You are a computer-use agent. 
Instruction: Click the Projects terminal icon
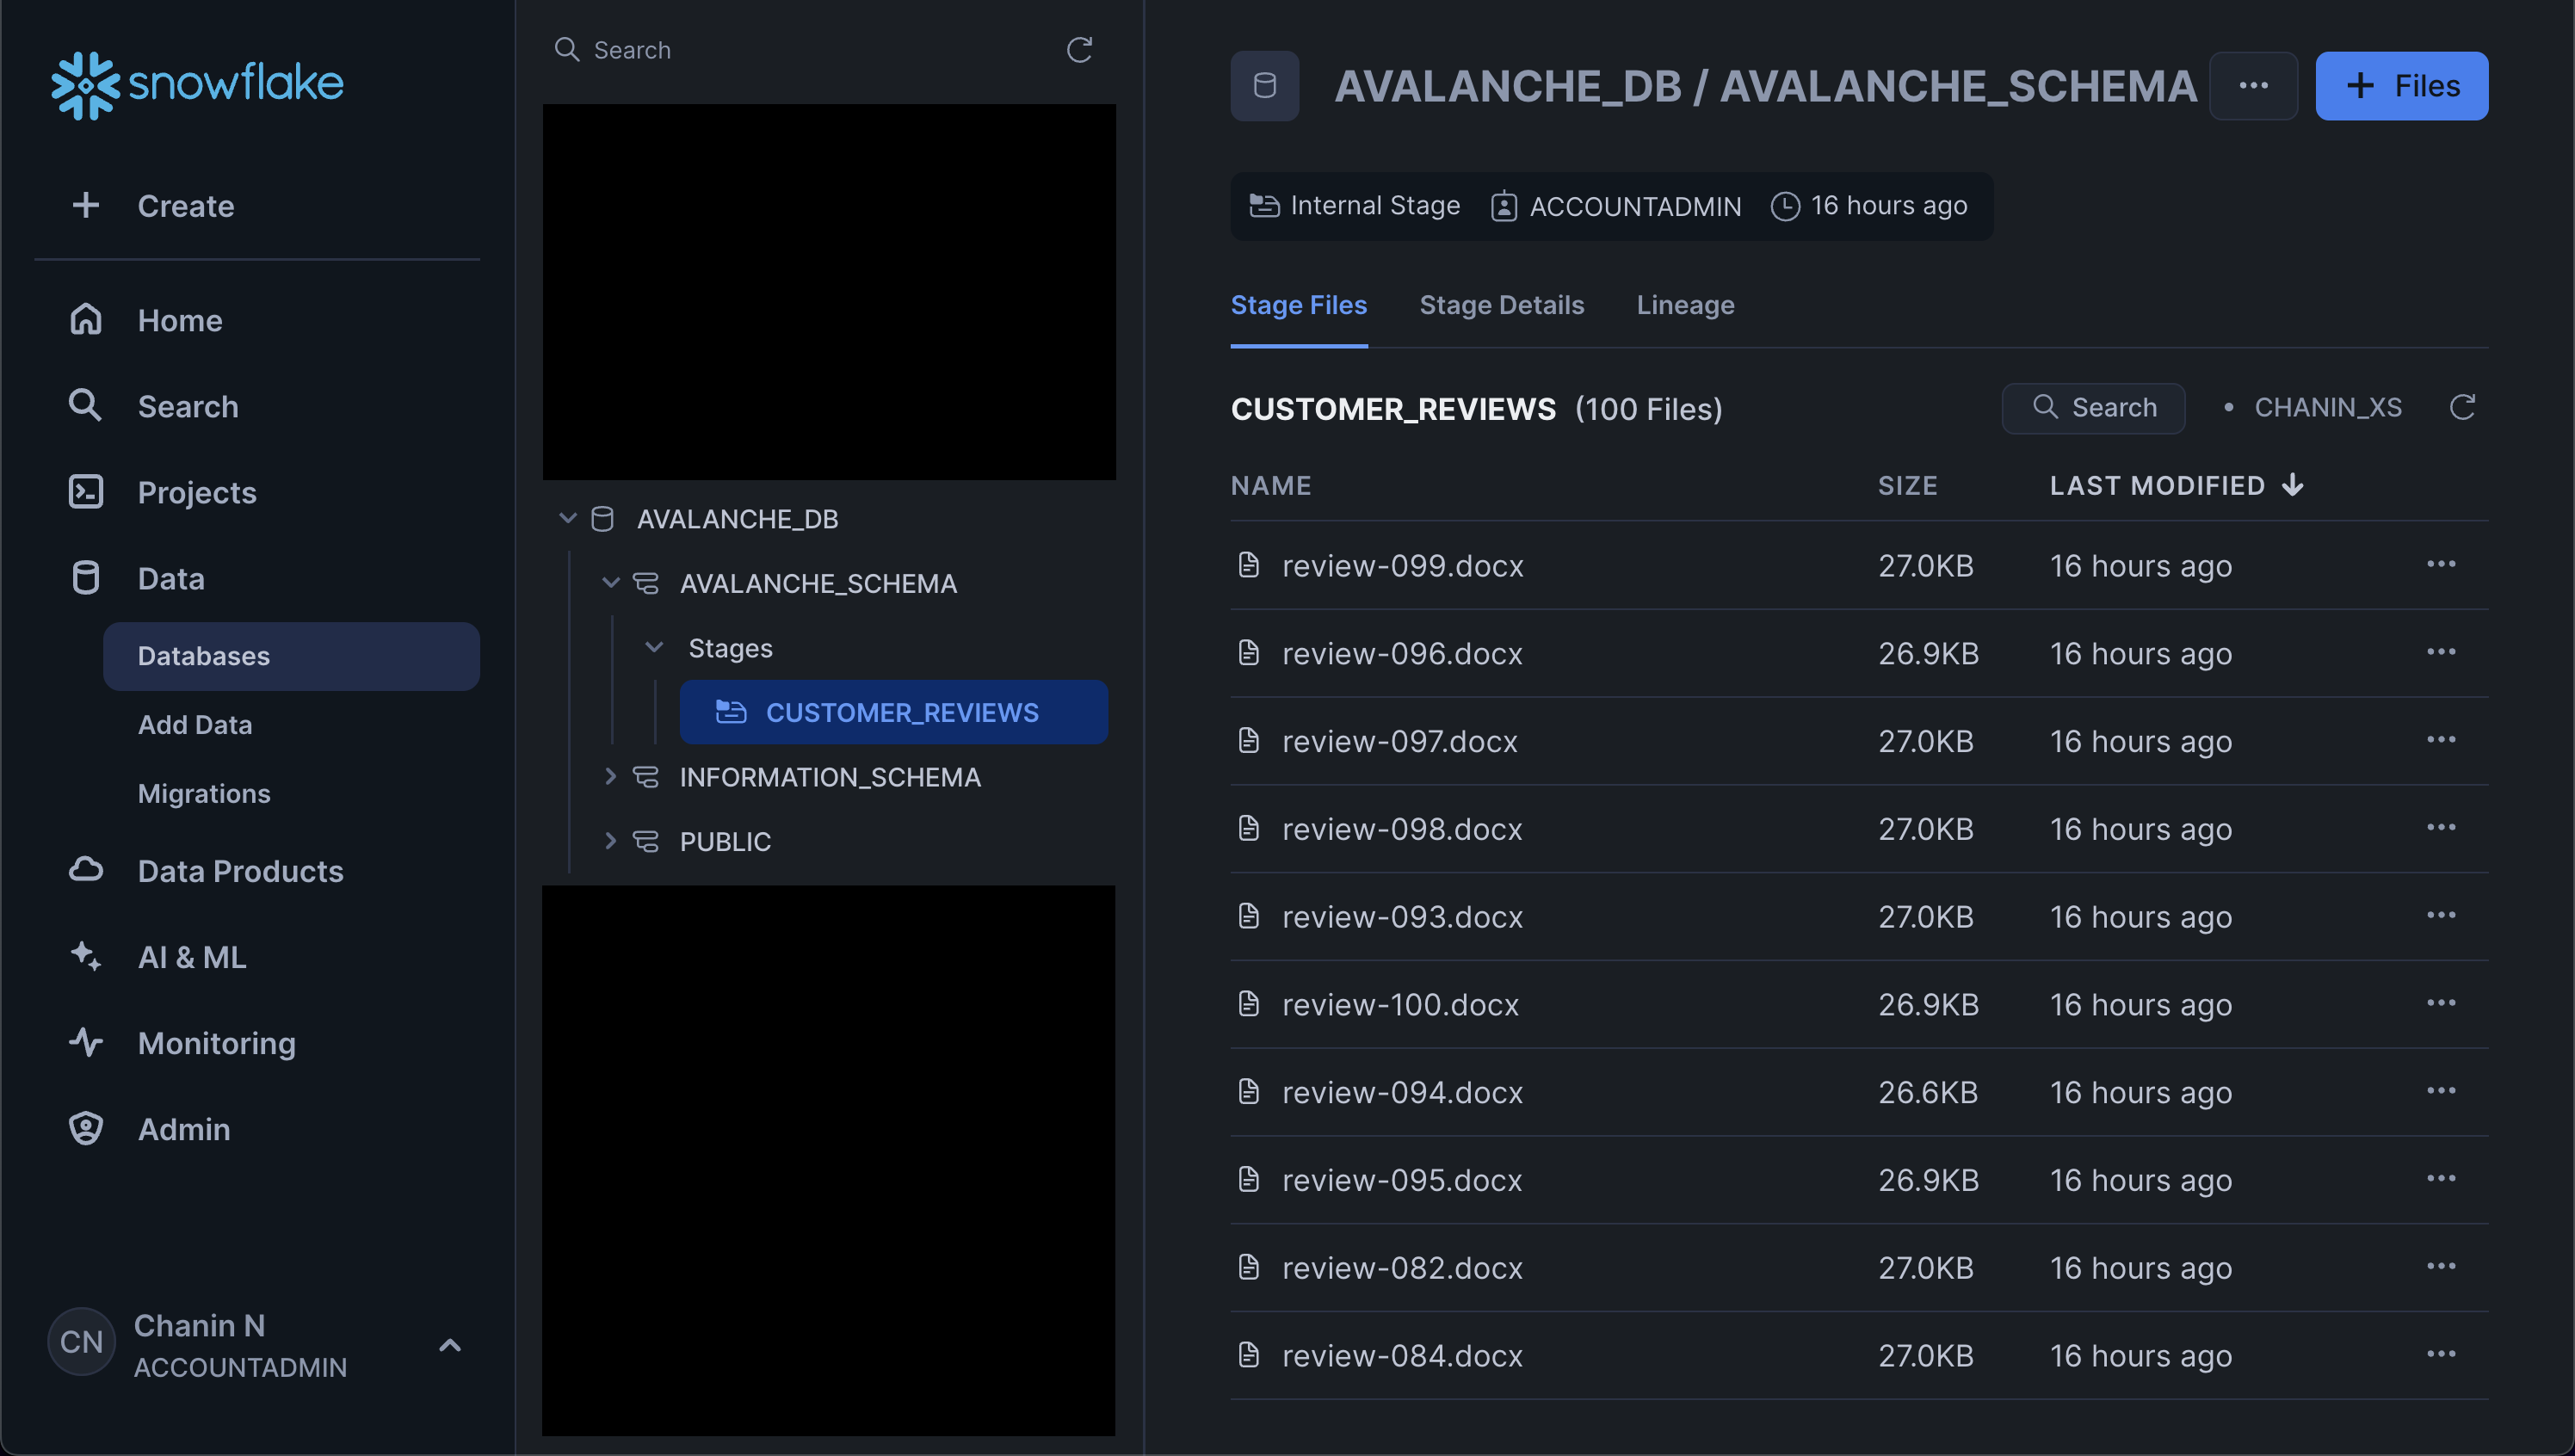(86, 492)
